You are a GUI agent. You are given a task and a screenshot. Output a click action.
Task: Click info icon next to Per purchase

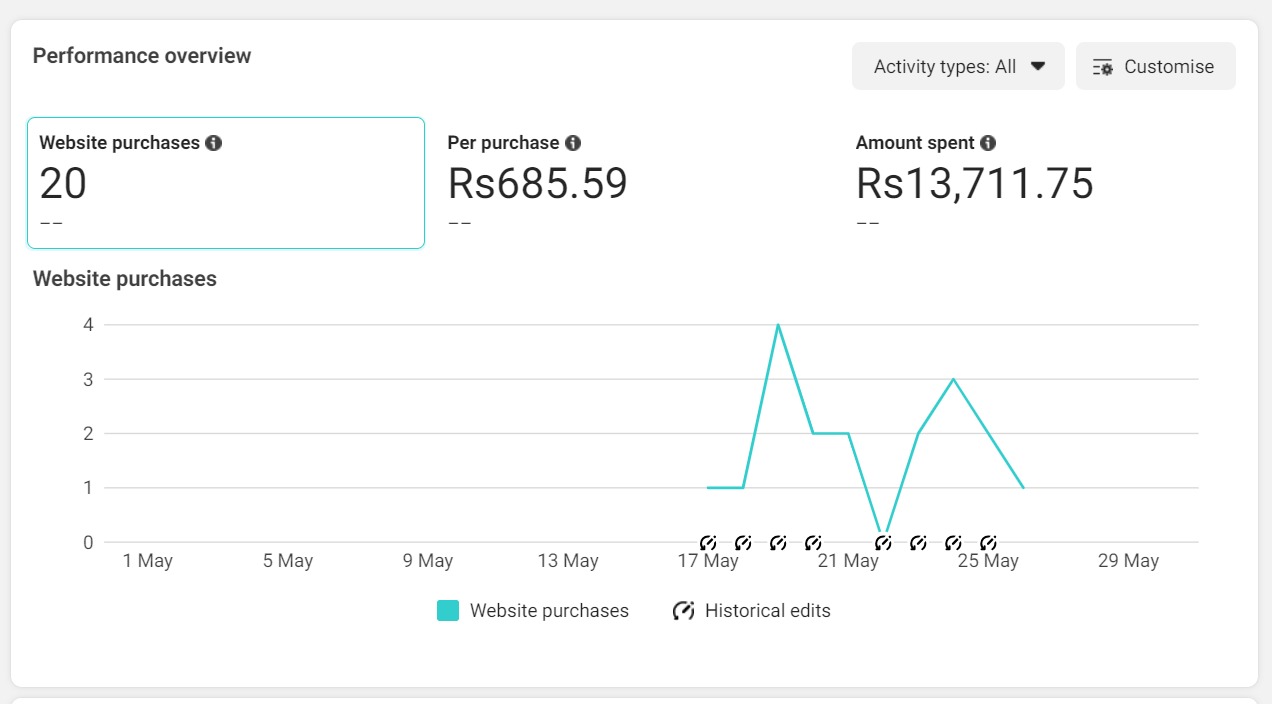573,143
